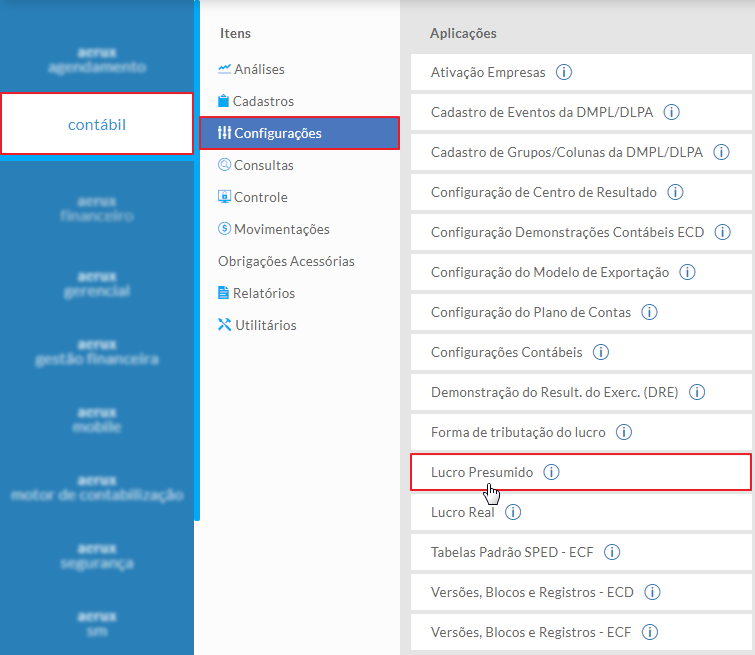
Task: Open the Relatórios section
Action: click(264, 293)
